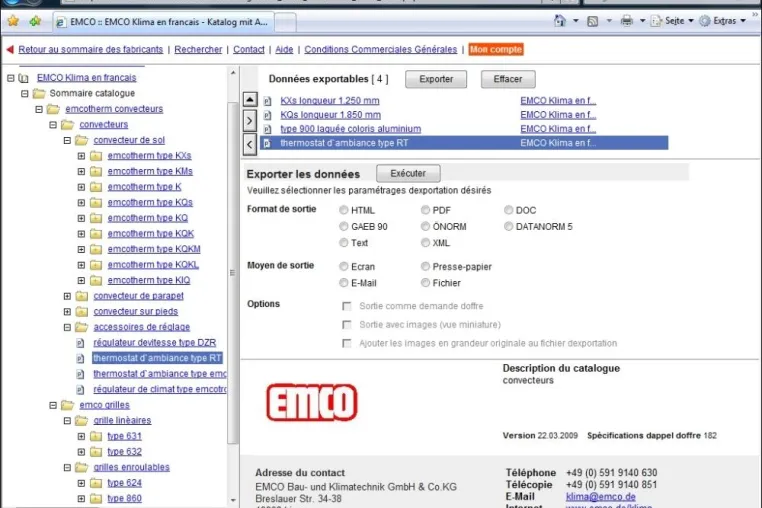
Task: Click the Home page icon
Action: tap(560, 21)
